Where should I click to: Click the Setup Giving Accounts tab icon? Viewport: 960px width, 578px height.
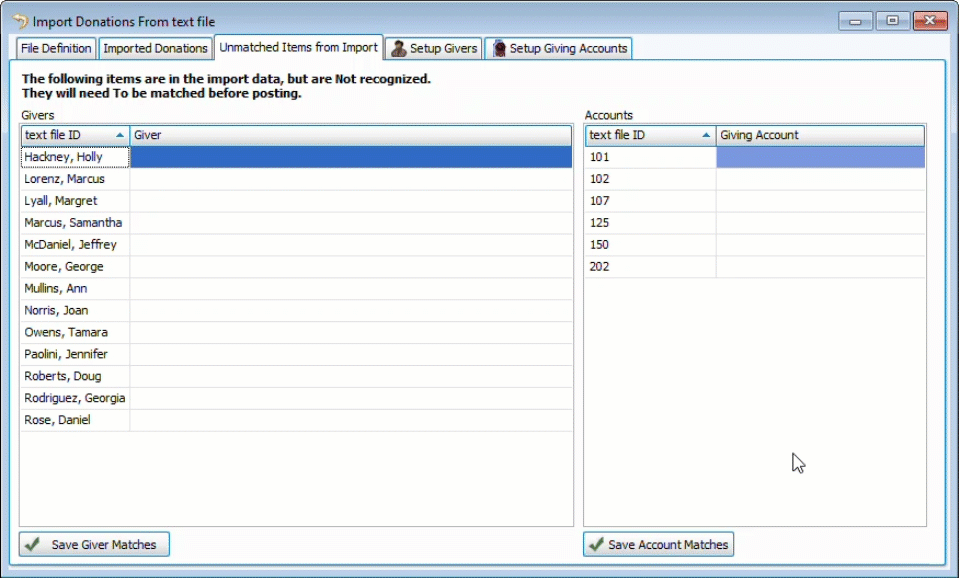click(498, 48)
